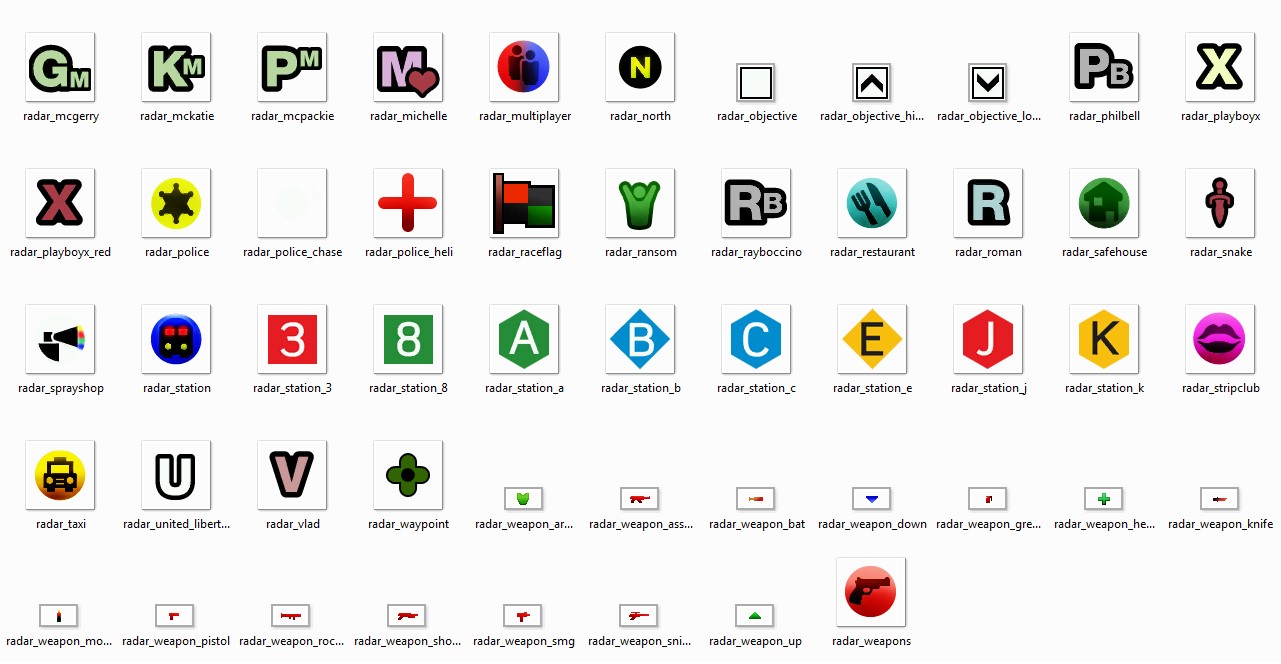Screen dimensions: 1281x664
Task: Select radar_weapon_he green plus thumbnail
Action: (x=1104, y=498)
